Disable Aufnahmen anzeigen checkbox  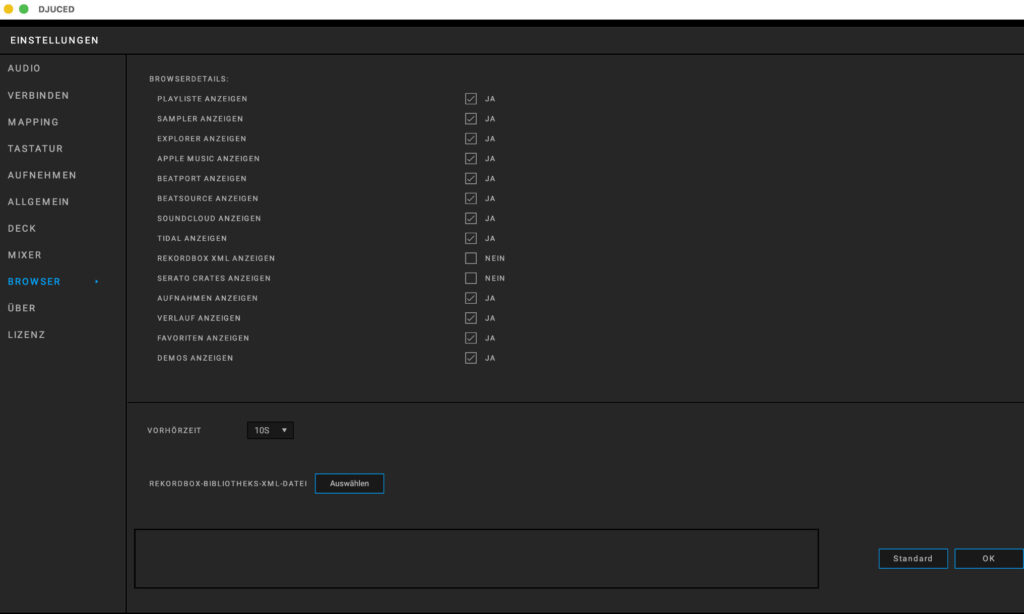click(x=471, y=298)
